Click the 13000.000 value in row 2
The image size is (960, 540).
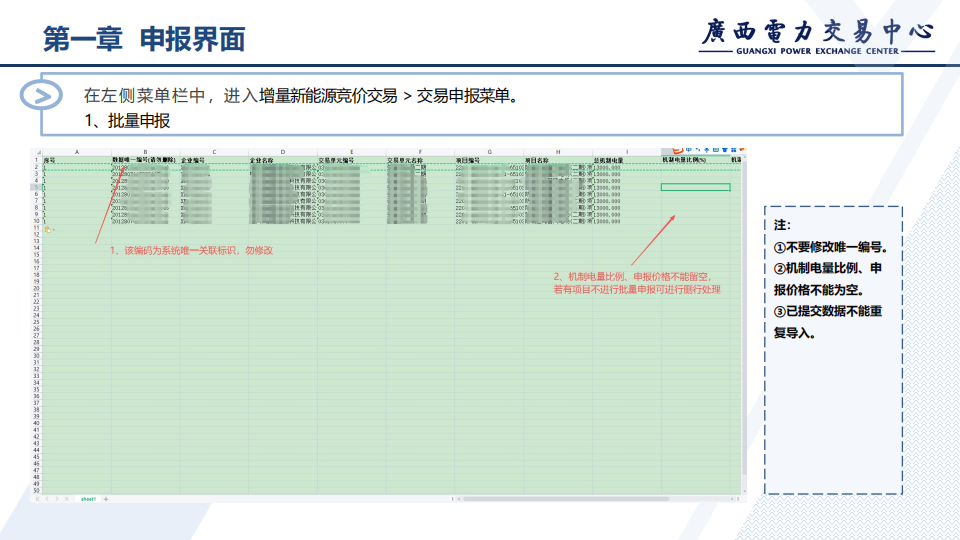coord(607,167)
